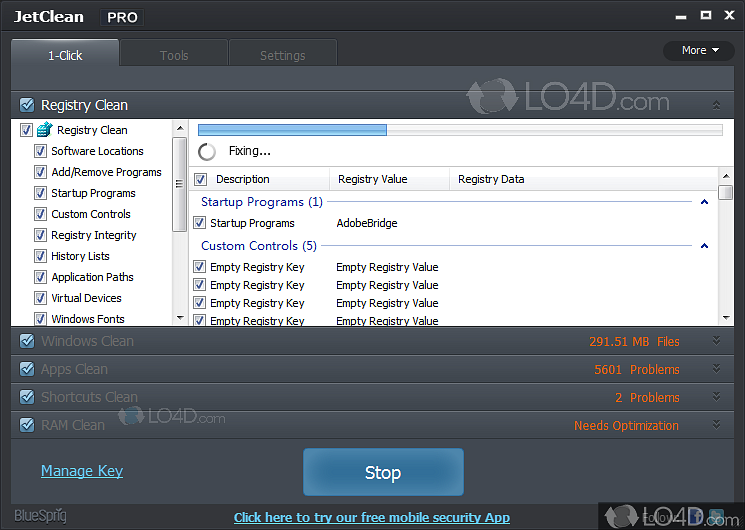The image size is (745, 530).
Task: Uncheck the Registry Clean tree root checkbox
Action: [x=27, y=130]
